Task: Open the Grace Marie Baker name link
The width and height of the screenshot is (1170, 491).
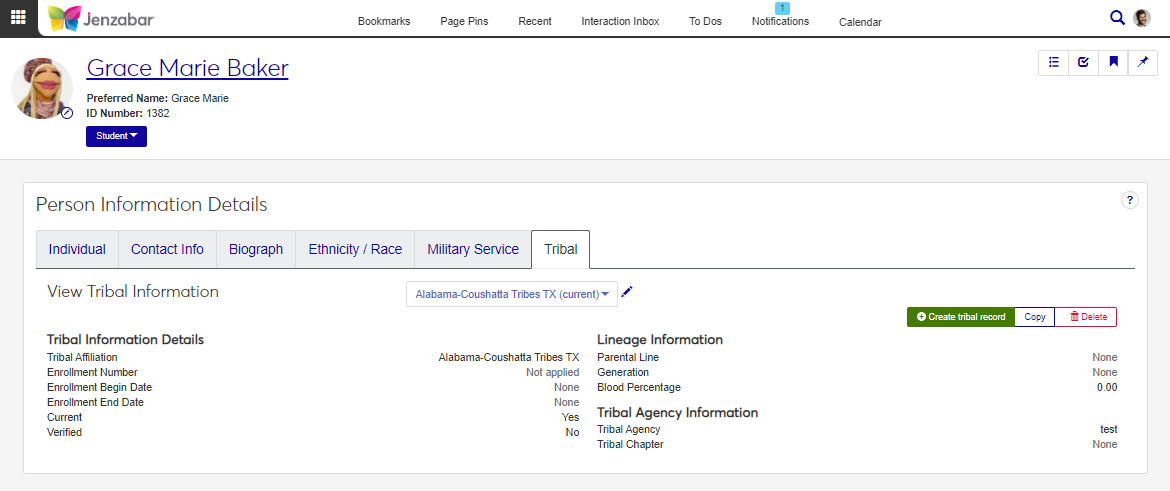Action: [x=187, y=68]
